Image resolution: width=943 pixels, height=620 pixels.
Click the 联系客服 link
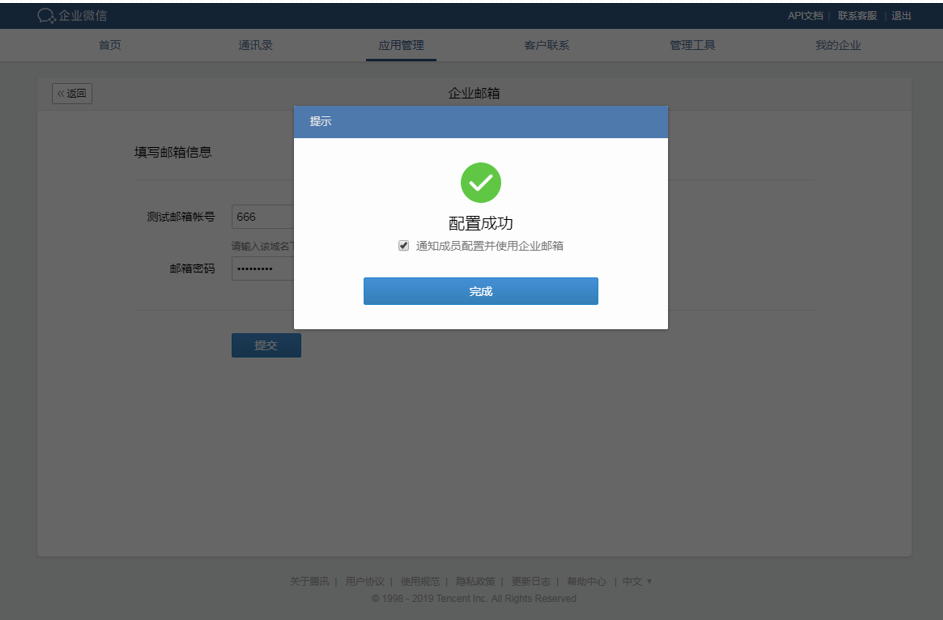[x=857, y=16]
